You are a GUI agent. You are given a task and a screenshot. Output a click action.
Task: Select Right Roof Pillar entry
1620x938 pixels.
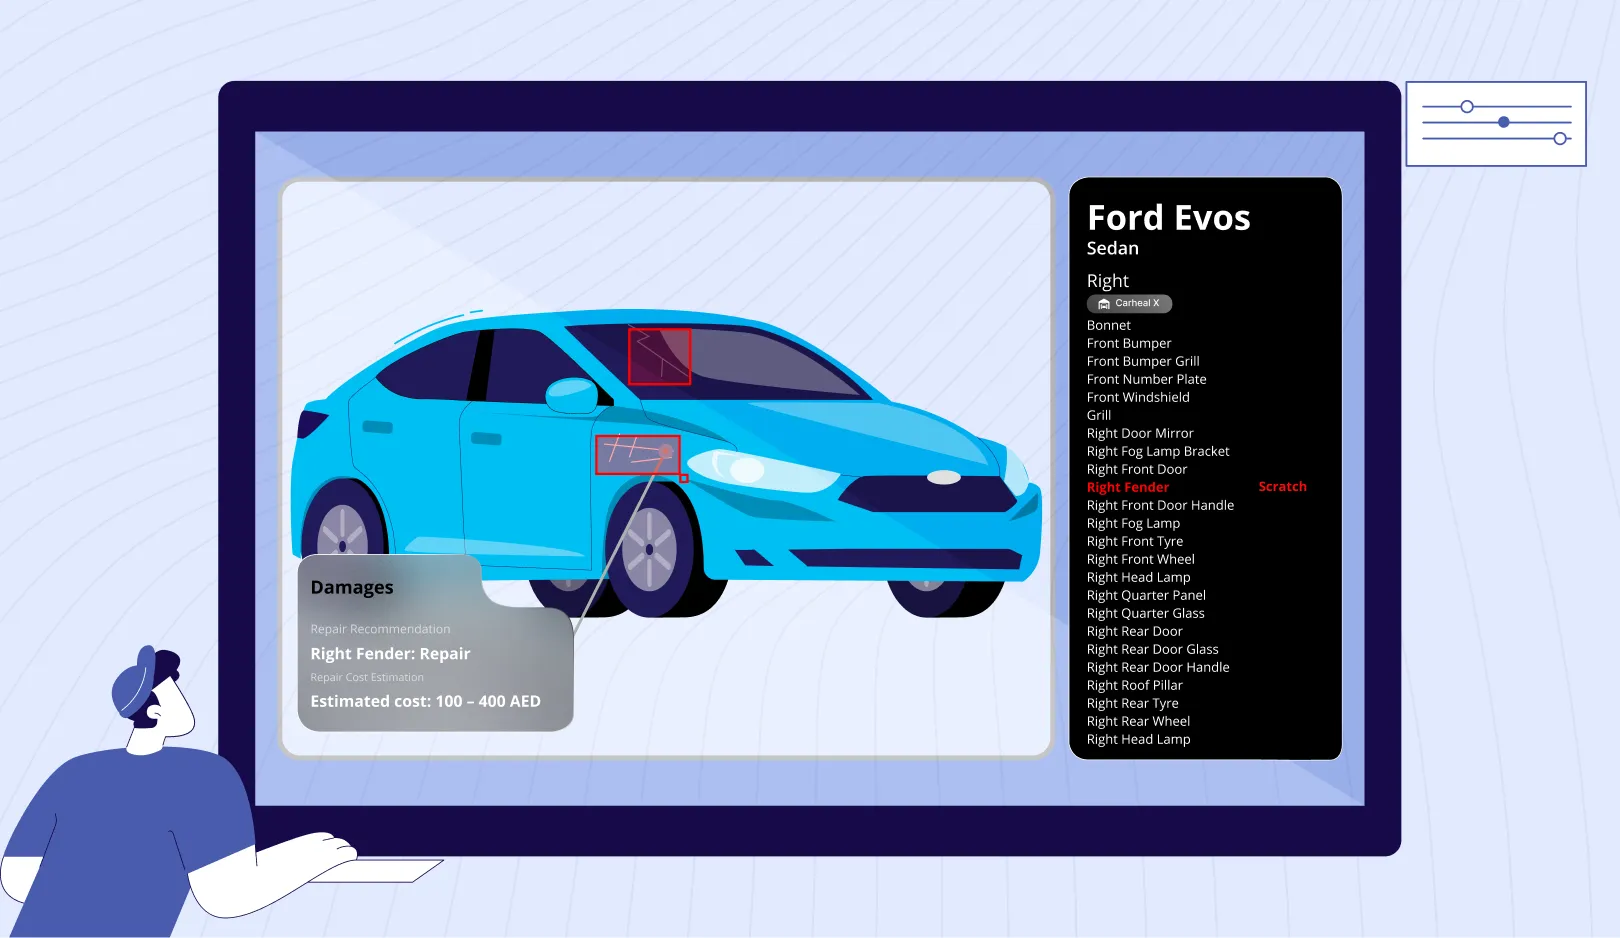click(1135, 685)
